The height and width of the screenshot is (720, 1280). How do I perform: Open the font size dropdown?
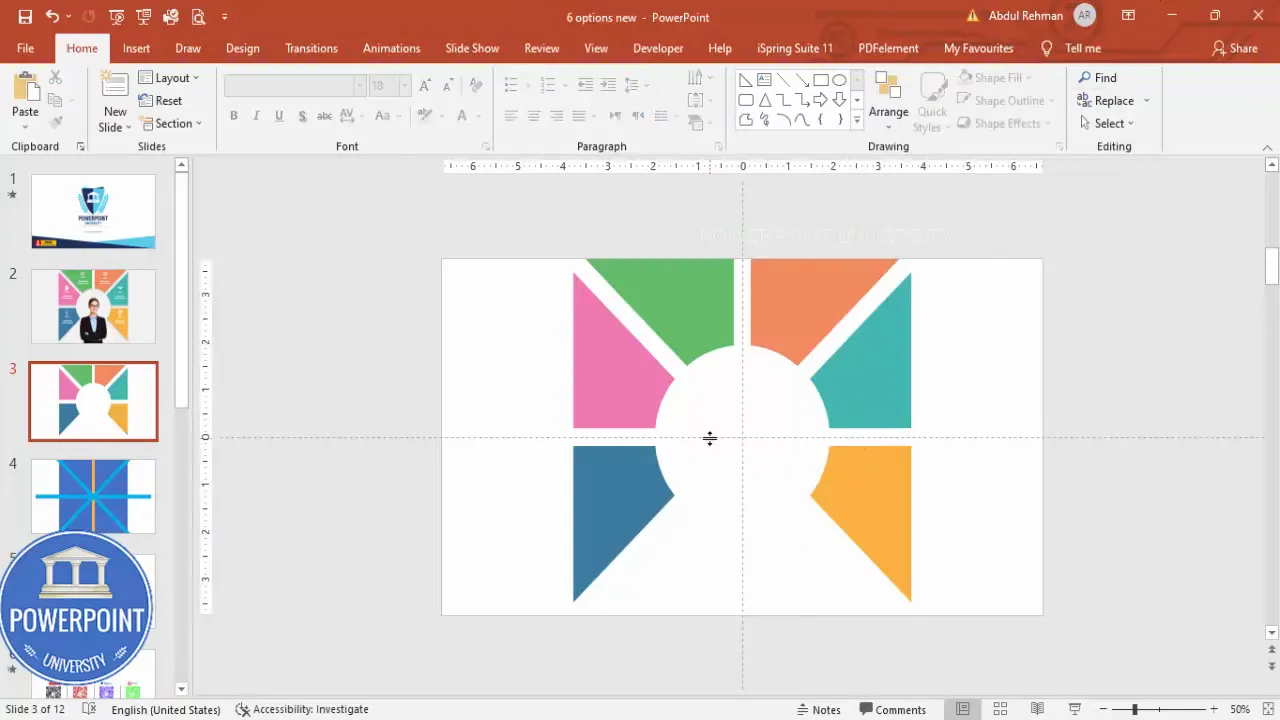[x=405, y=86]
